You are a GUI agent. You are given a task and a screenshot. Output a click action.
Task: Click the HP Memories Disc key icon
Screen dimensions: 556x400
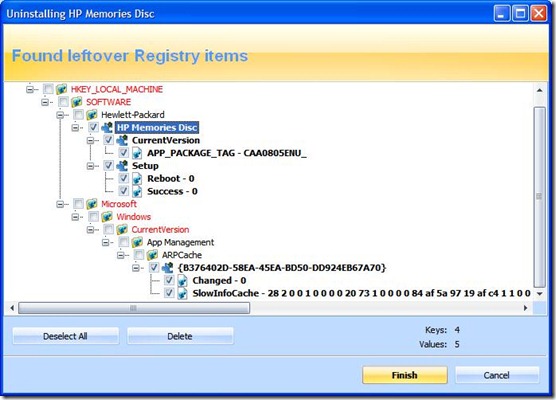tap(107, 127)
